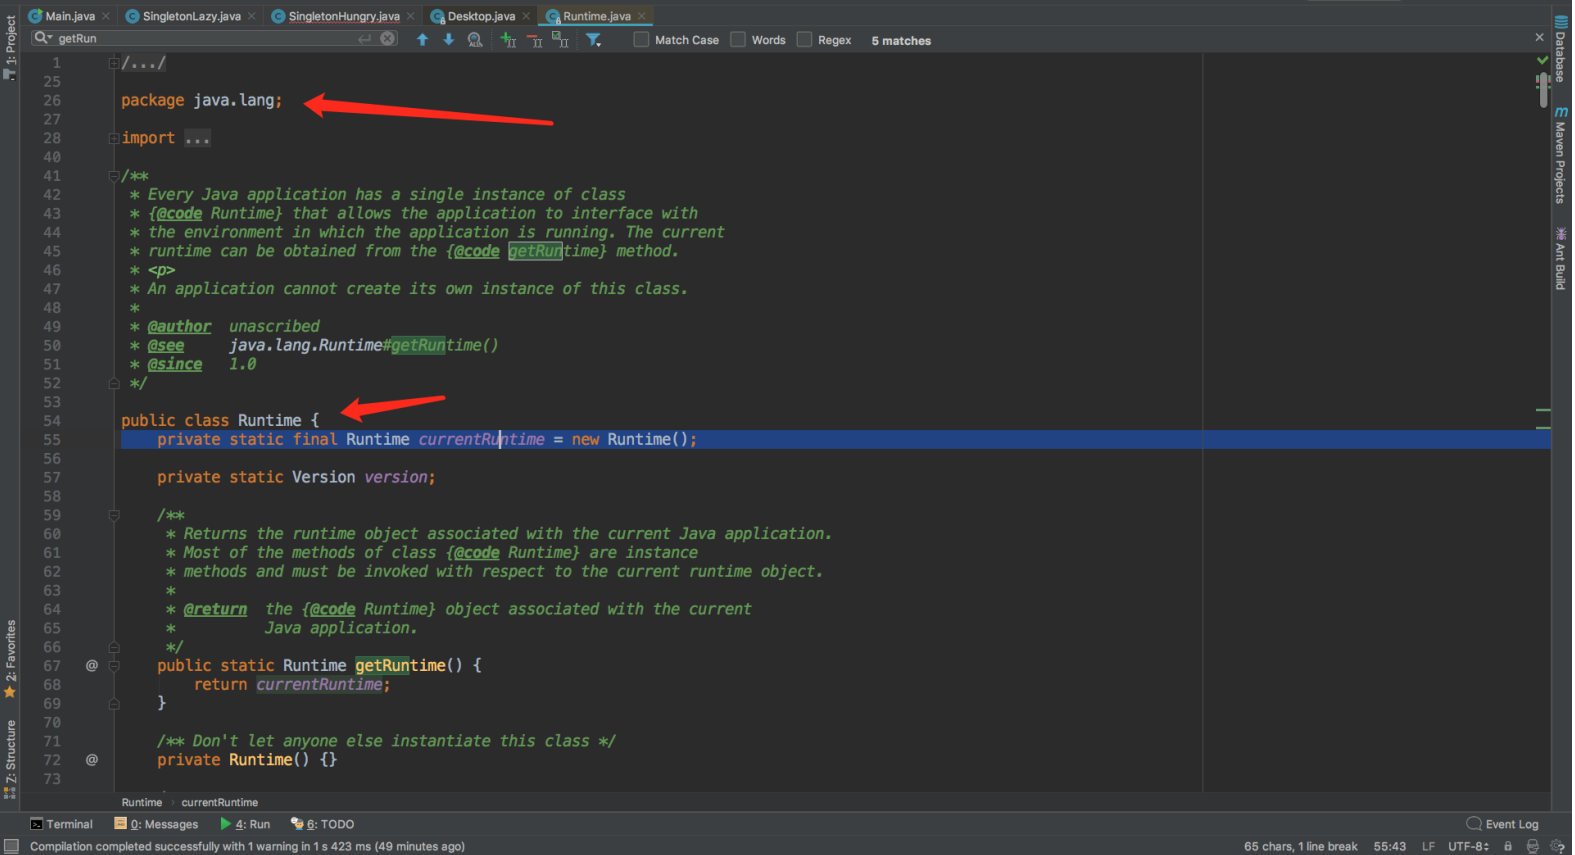Expand the folded header comment at line 1
The image size is (1575, 855).
[114, 63]
